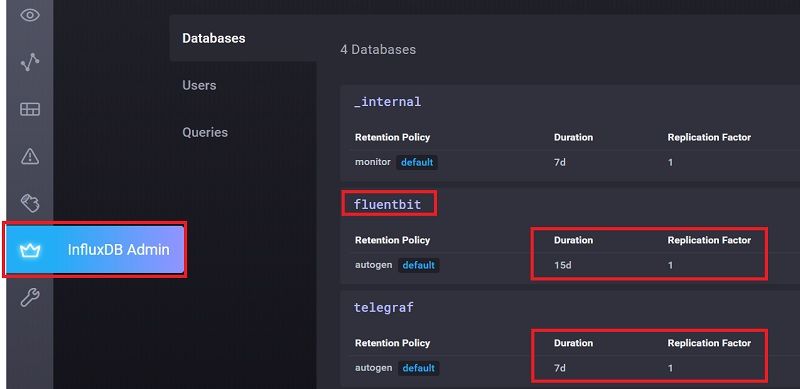Click the fluentbit database name
The width and height of the screenshot is (800, 389).
388,204
